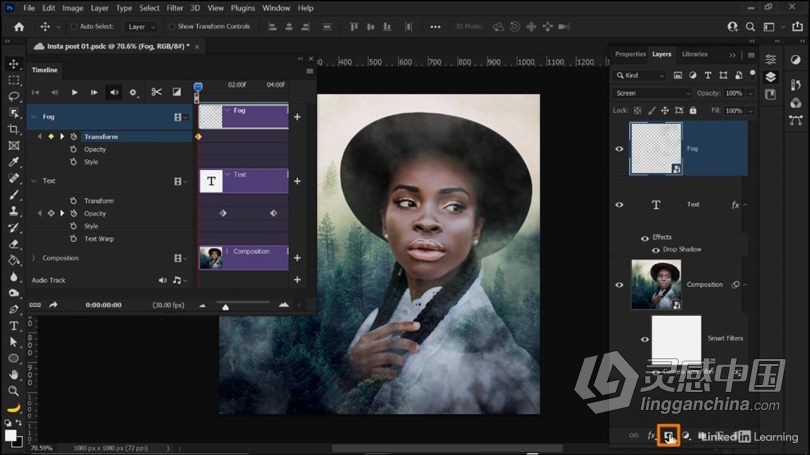Check Show Transform Controls
Screen dimensions: 810x455
172,26
